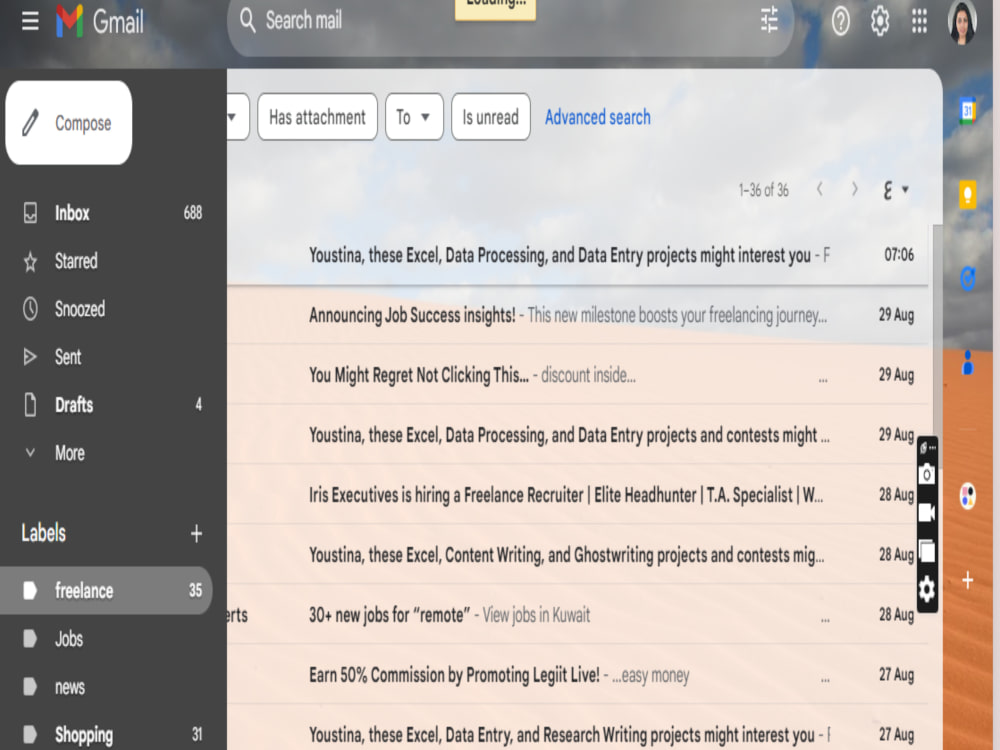Open Advanced search link

598,117
